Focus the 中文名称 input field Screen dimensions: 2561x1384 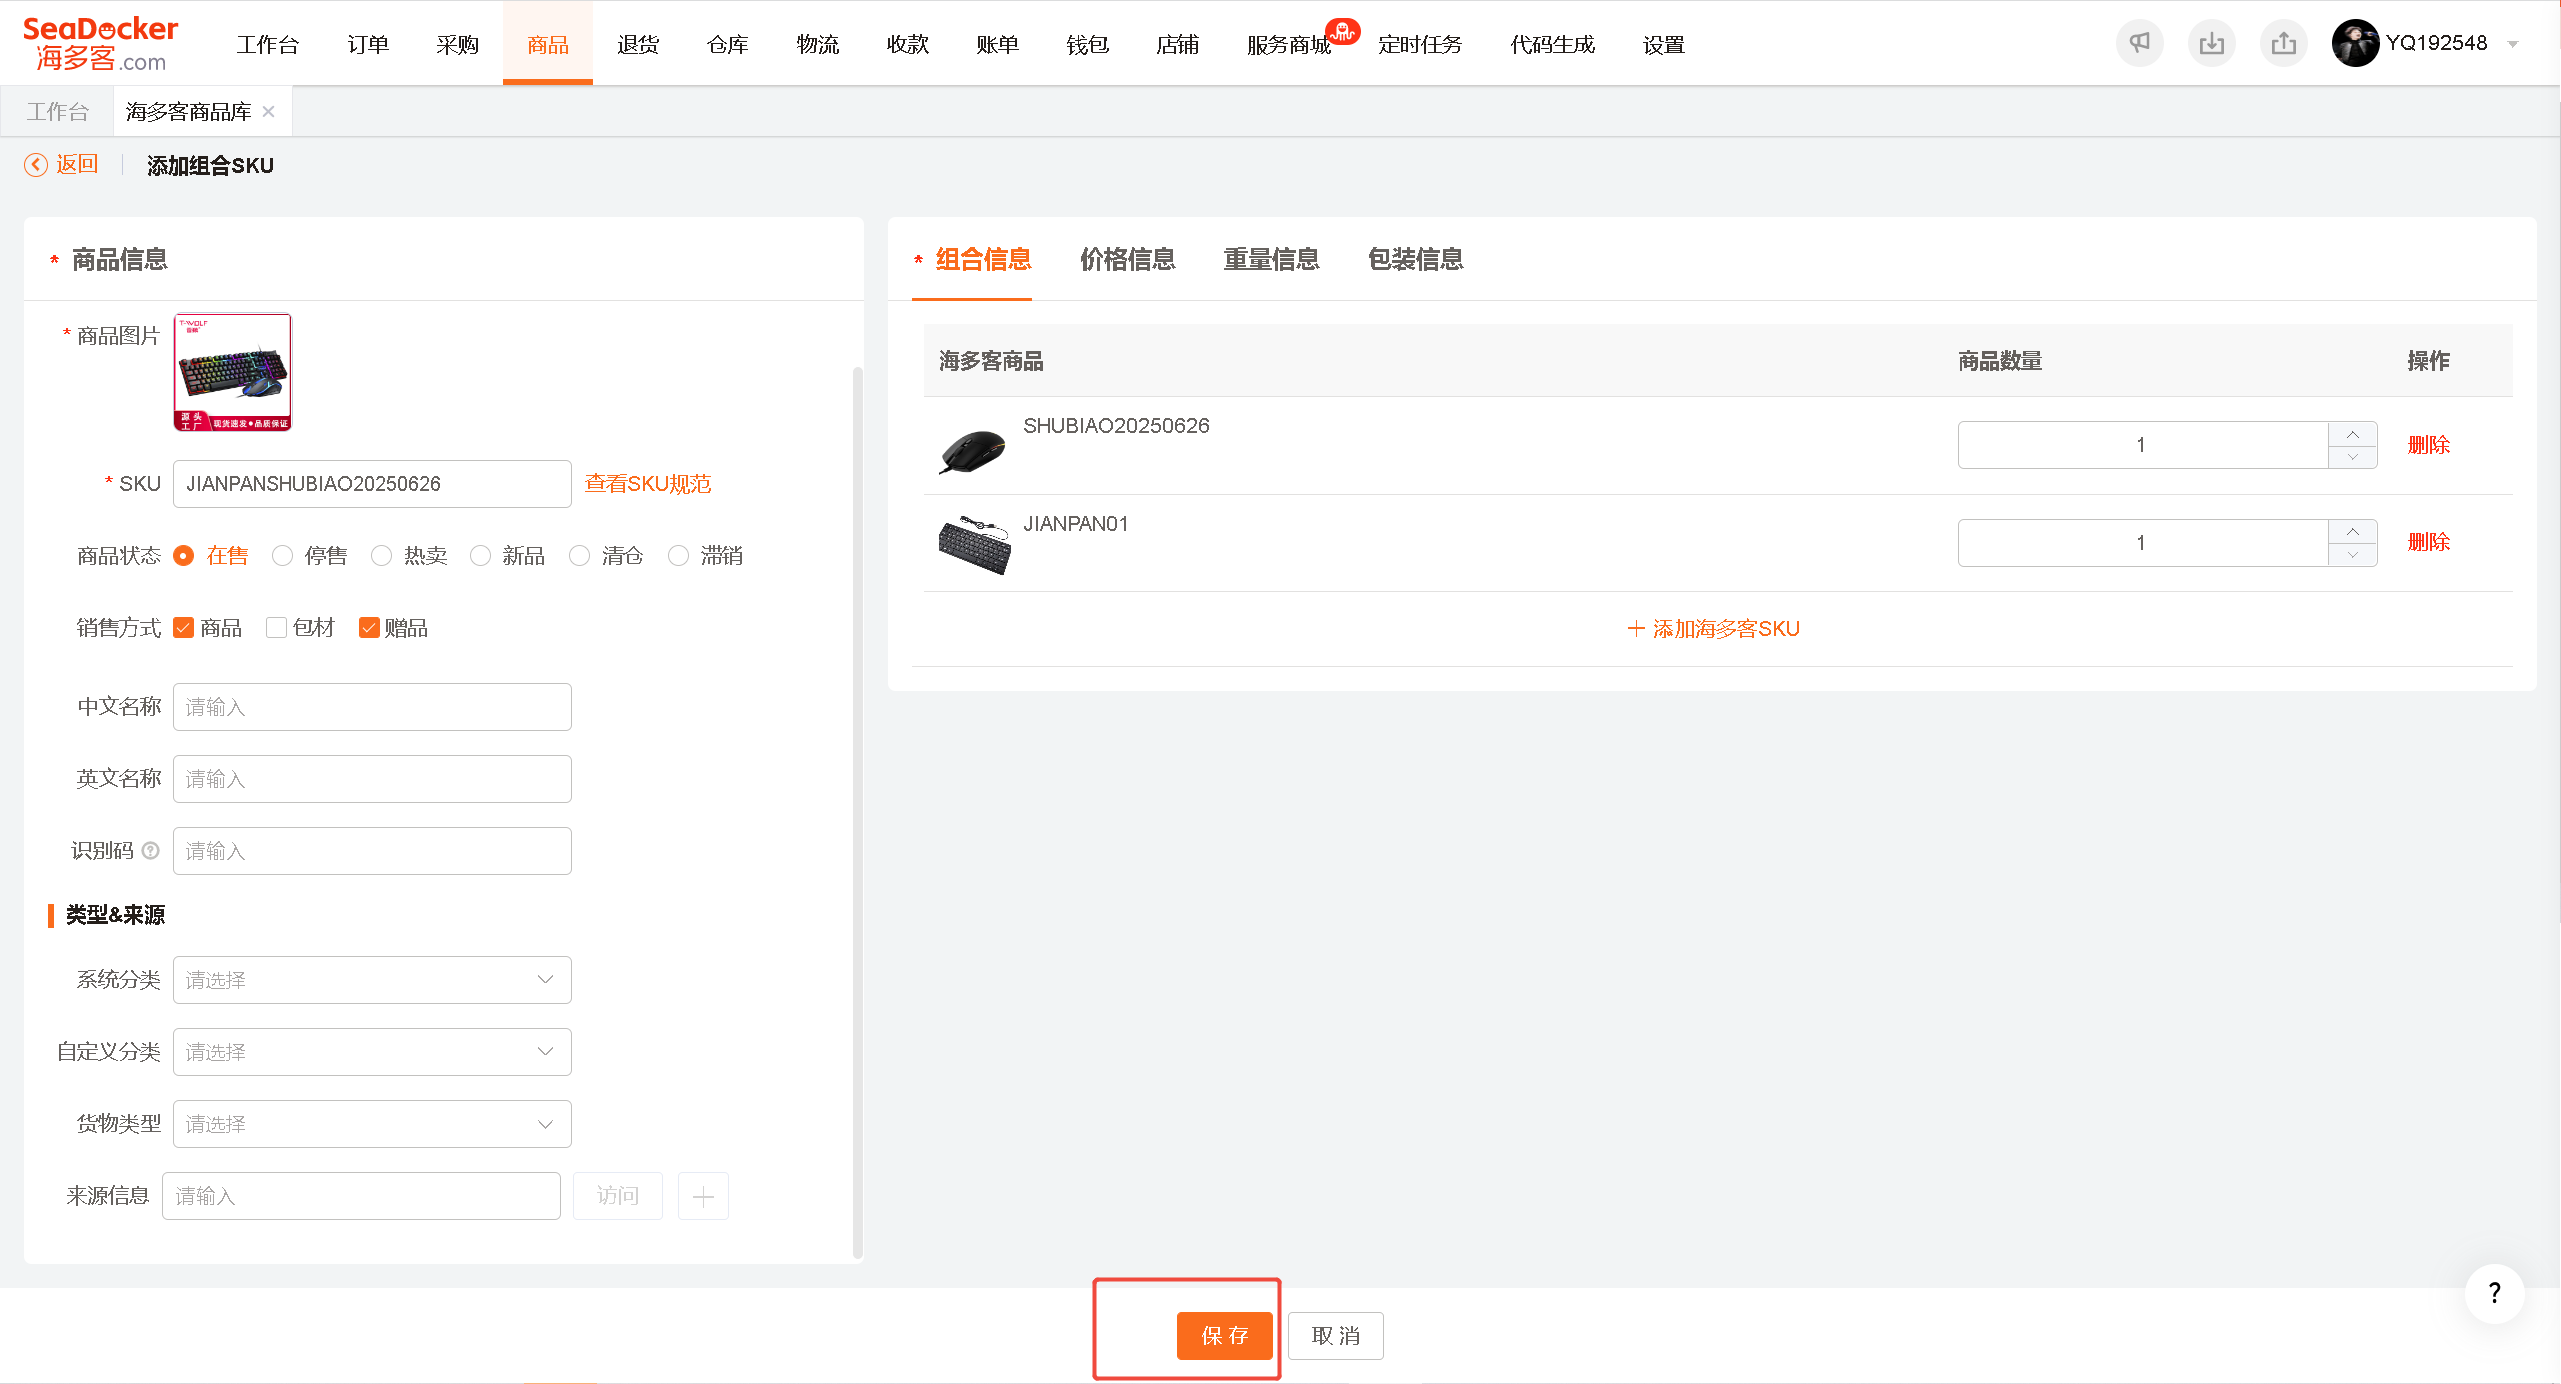pos(372,707)
